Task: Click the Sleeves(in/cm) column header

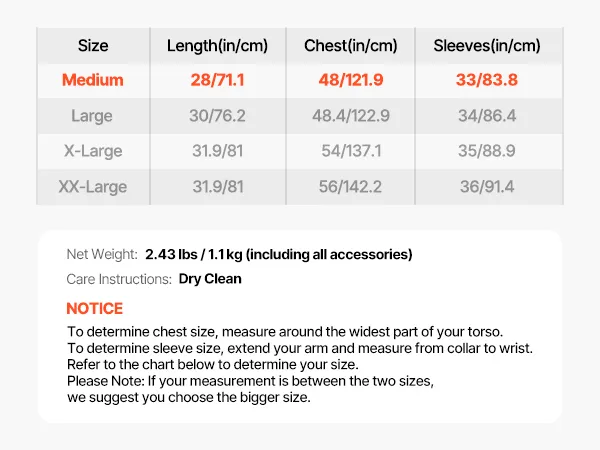Action: [x=487, y=45]
